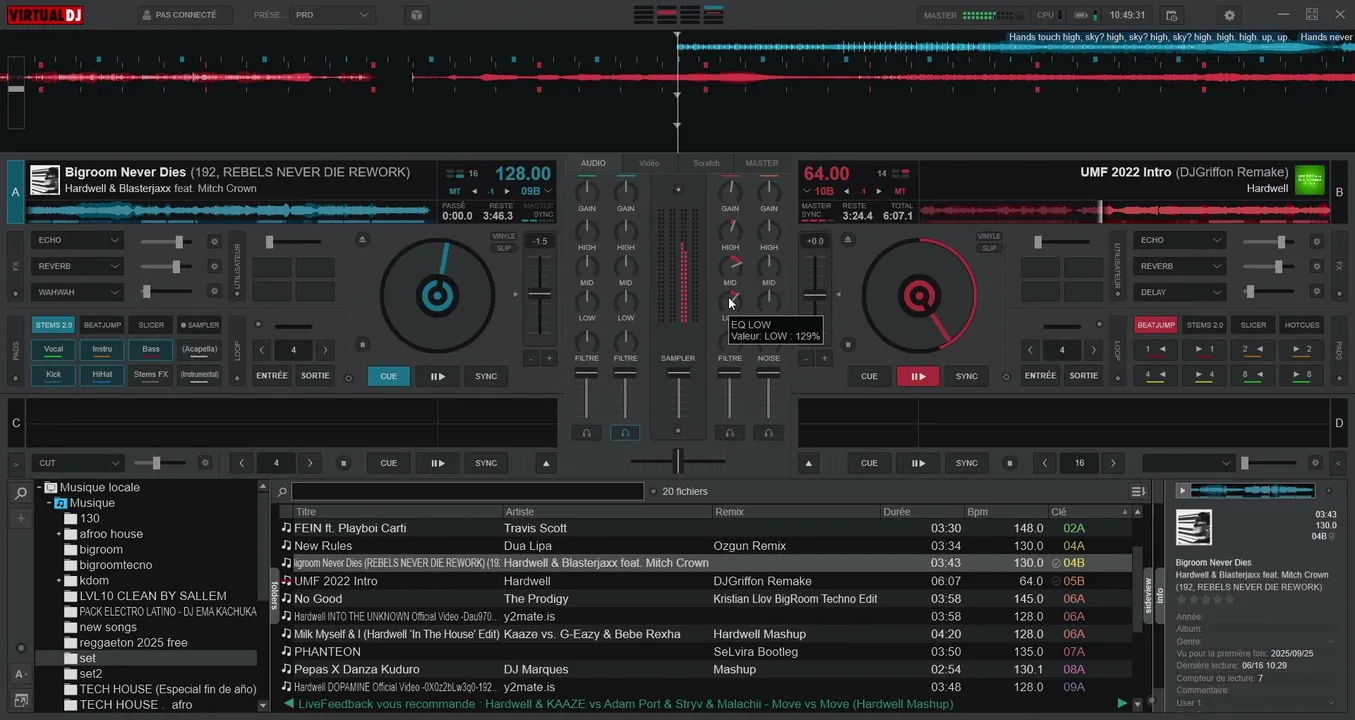This screenshot has width=1355, height=720.
Task: Click the Bigroom Never Dies cover art on deck A
Action: 44,180
